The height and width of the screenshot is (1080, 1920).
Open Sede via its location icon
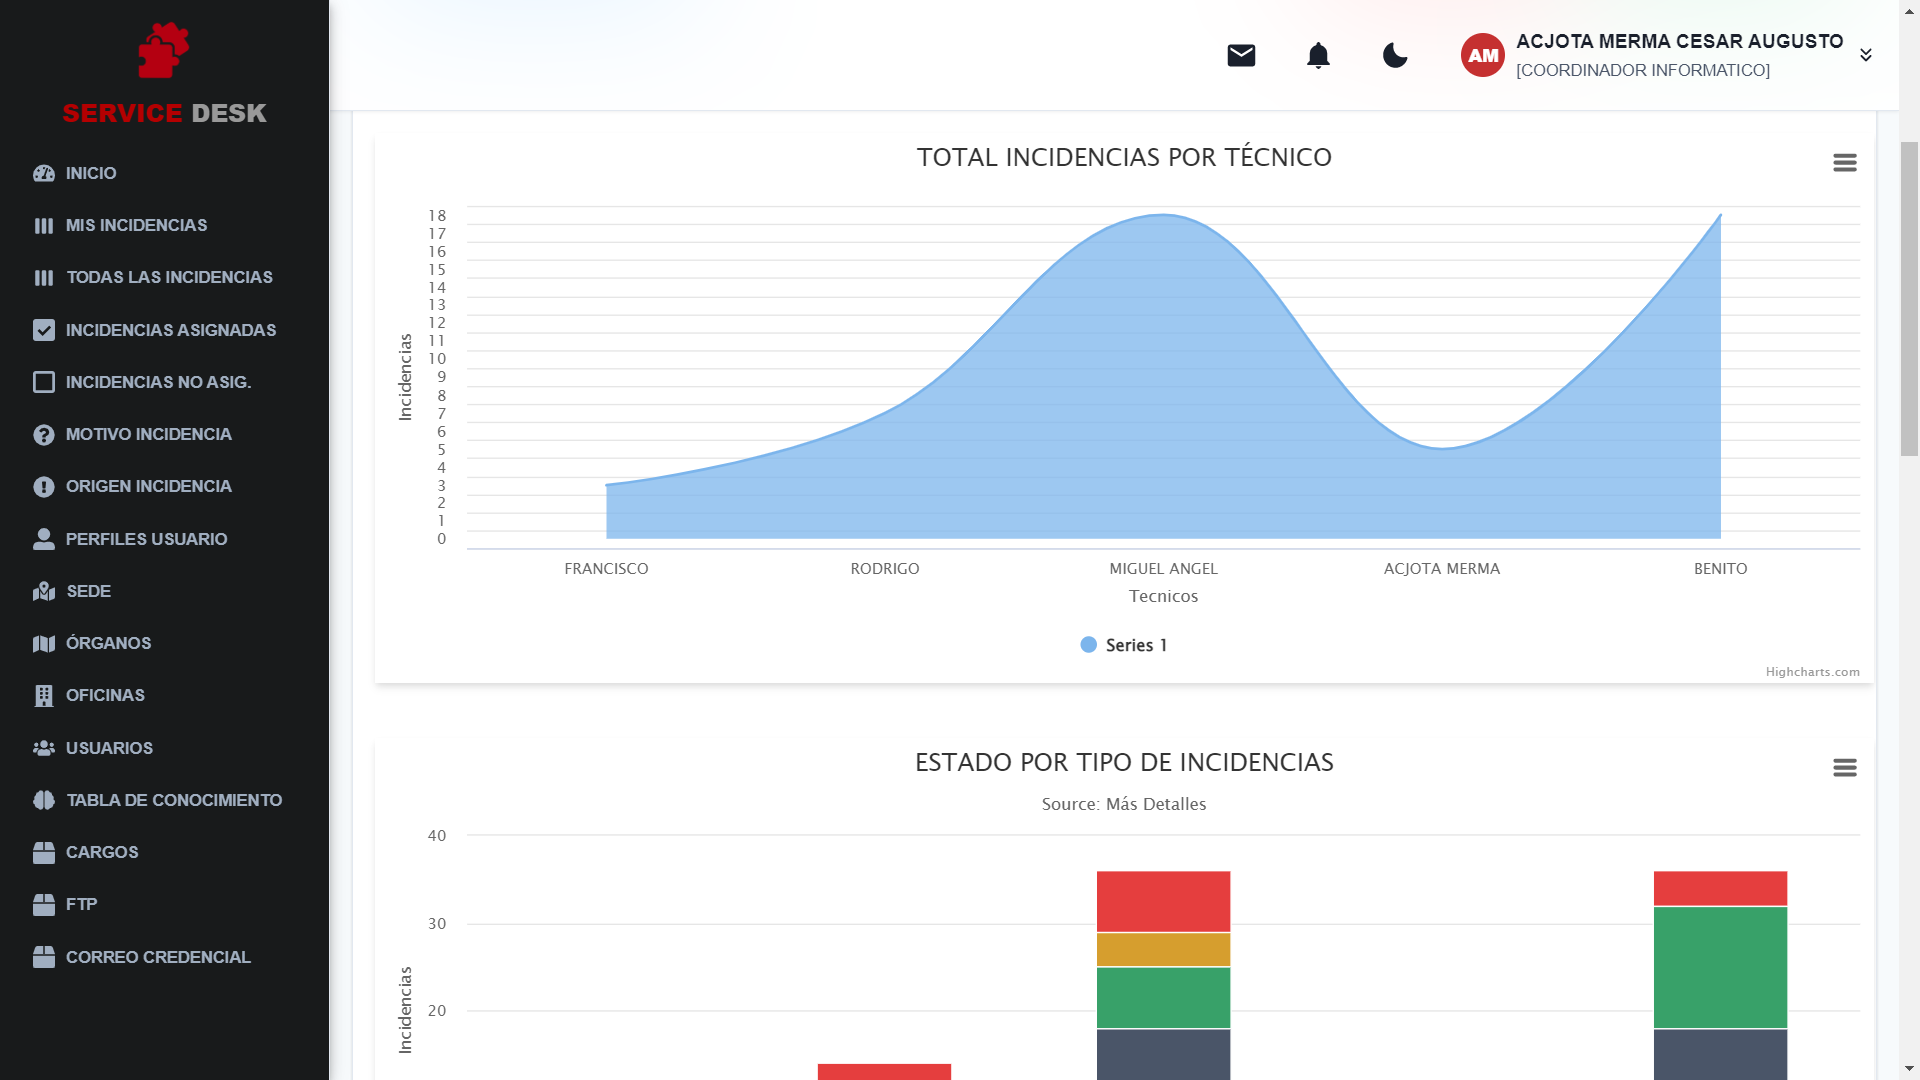click(43, 591)
